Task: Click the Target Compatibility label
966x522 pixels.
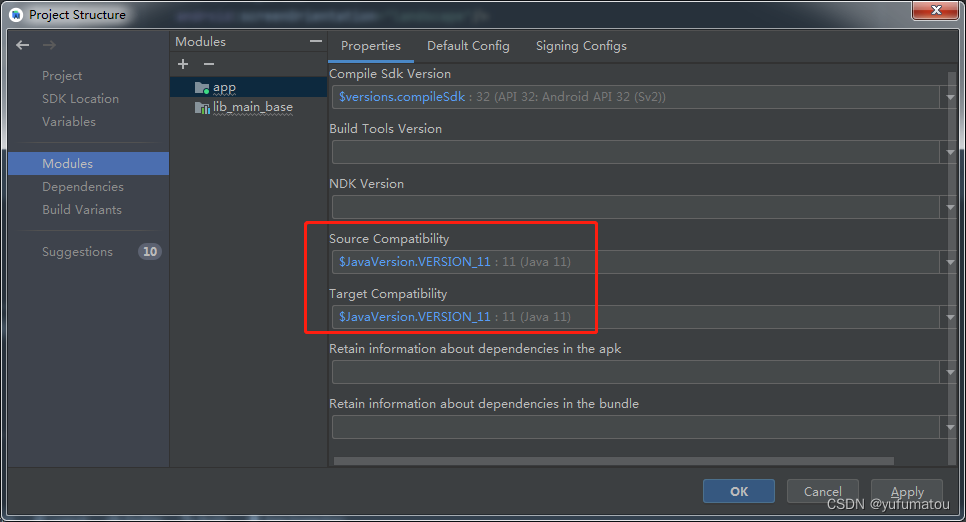Action: click(388, 293)
